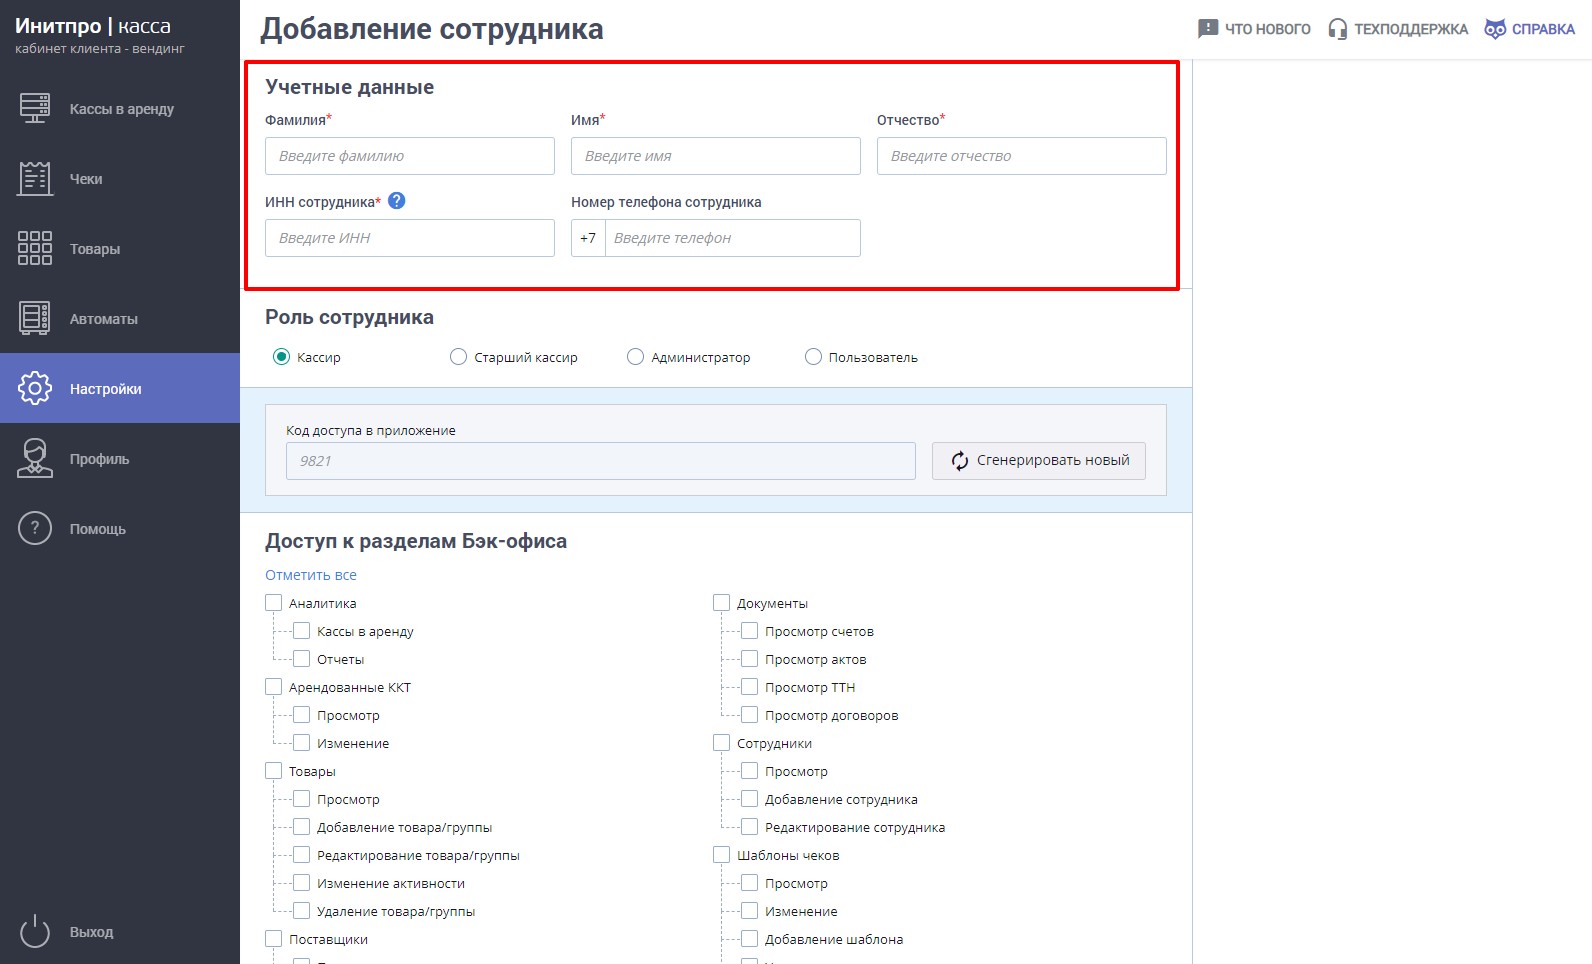This screenshot has width=1592, height=964.
Task: Open the Помощь question mark icon
Action: click(35, 528)
